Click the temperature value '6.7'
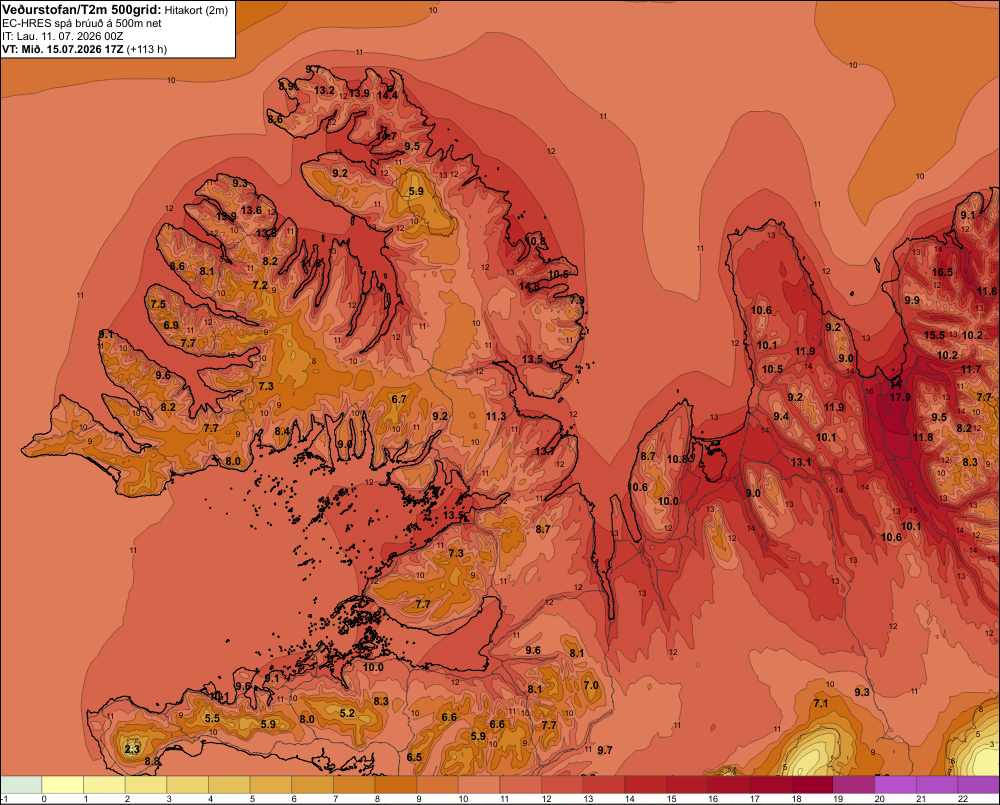This screenshot has height=805, width=1000. [399, 399]
